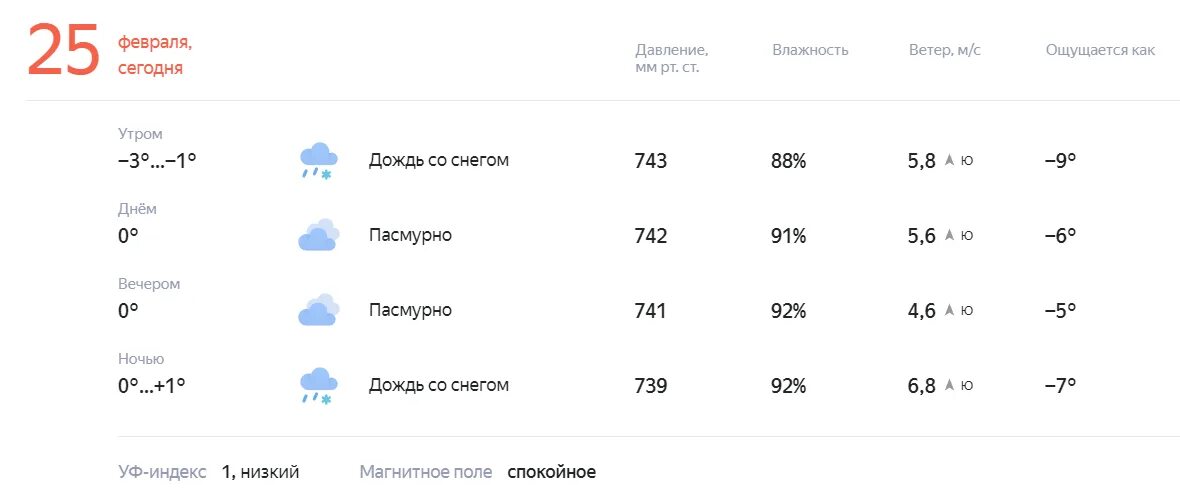Click the daytime overcast cloud icon

coord(318,235)
